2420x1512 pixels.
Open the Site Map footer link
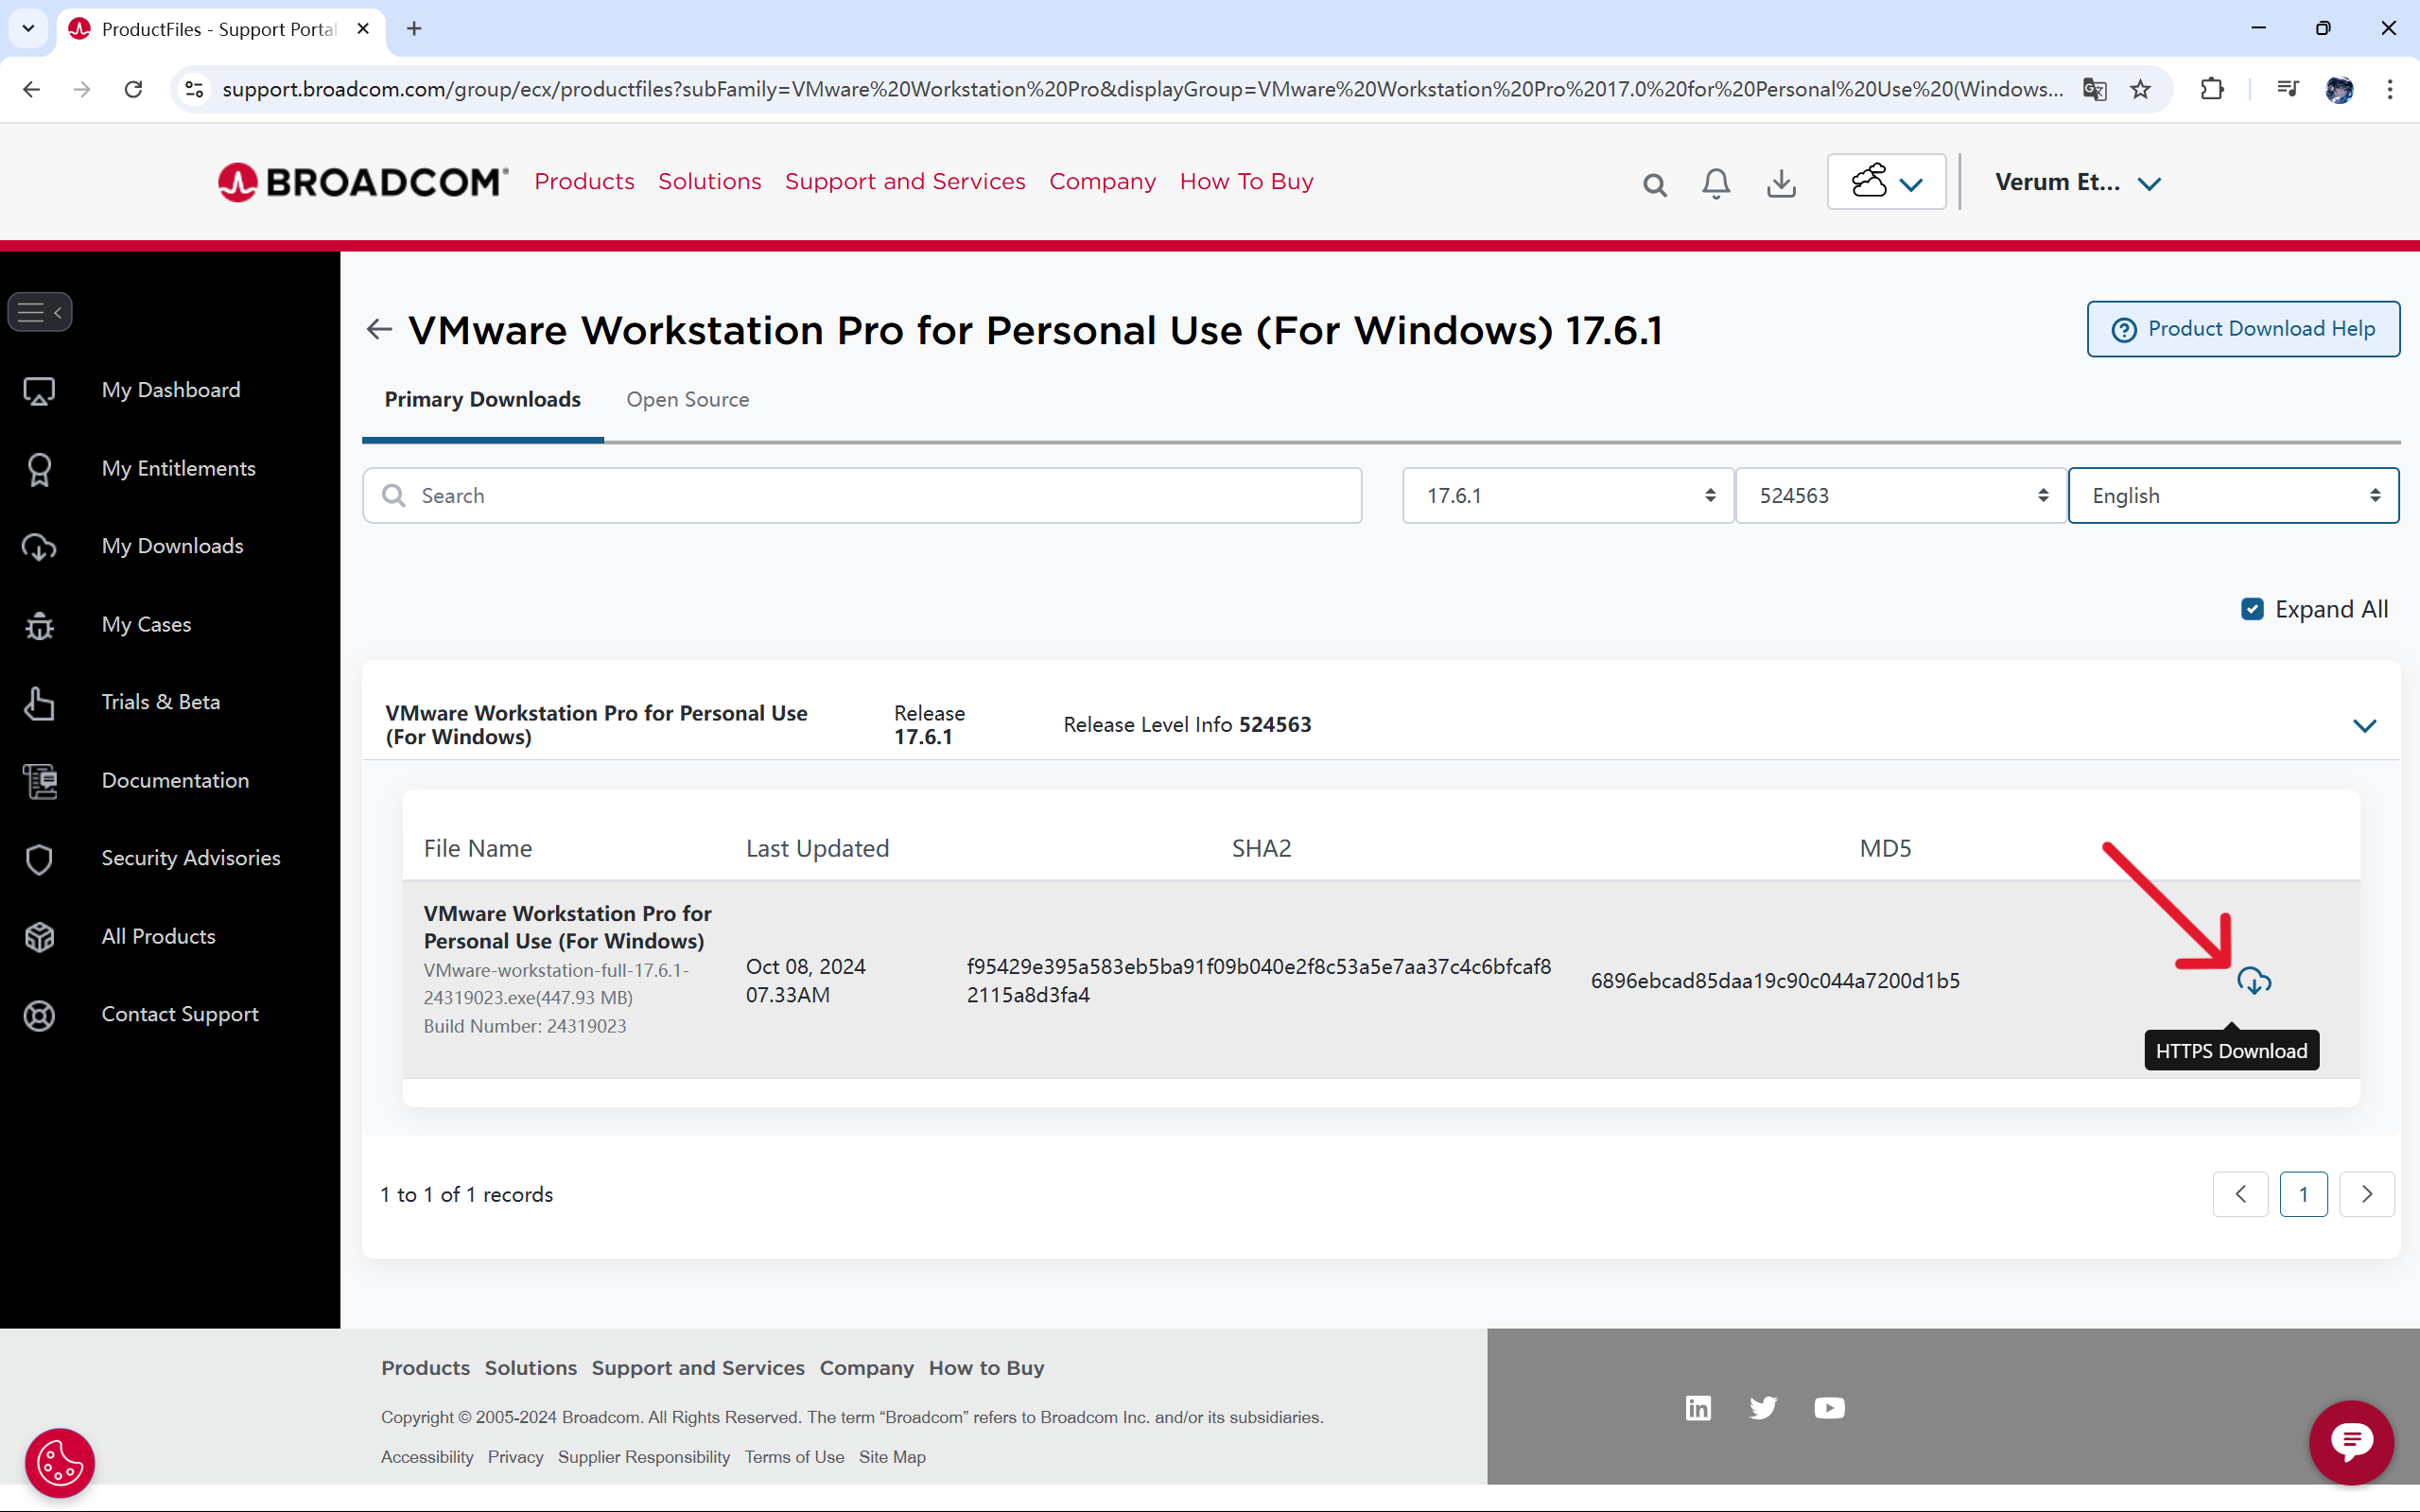(x=892, y=1457)
